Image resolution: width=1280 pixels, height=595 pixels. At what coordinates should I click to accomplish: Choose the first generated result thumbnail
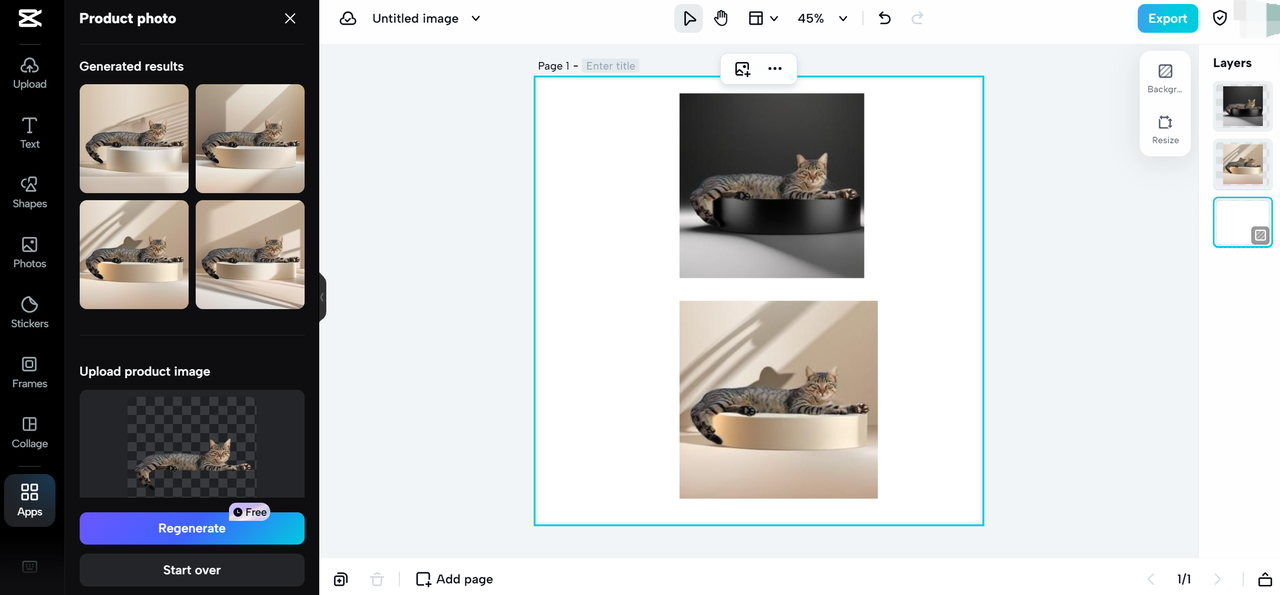coord(134,139)
